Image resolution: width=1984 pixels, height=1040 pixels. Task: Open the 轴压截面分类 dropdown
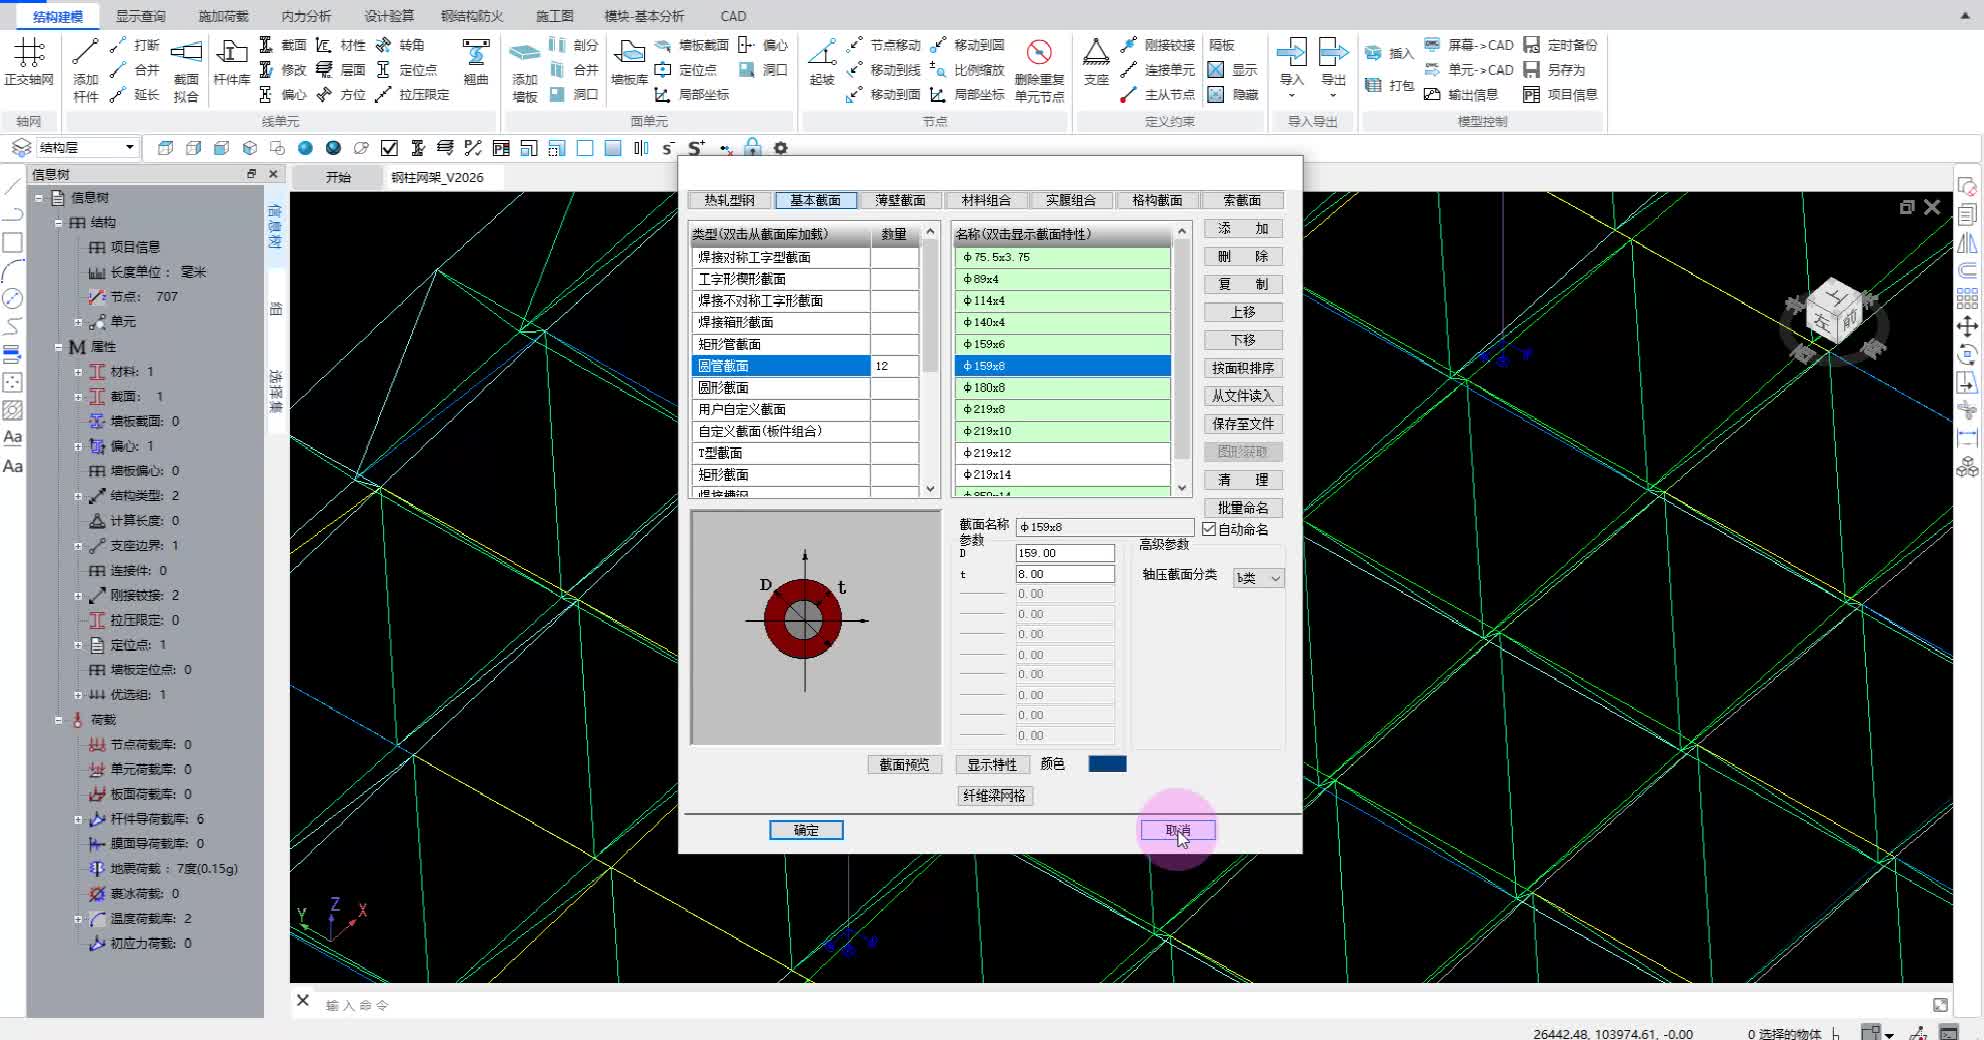coord(1258,578)
